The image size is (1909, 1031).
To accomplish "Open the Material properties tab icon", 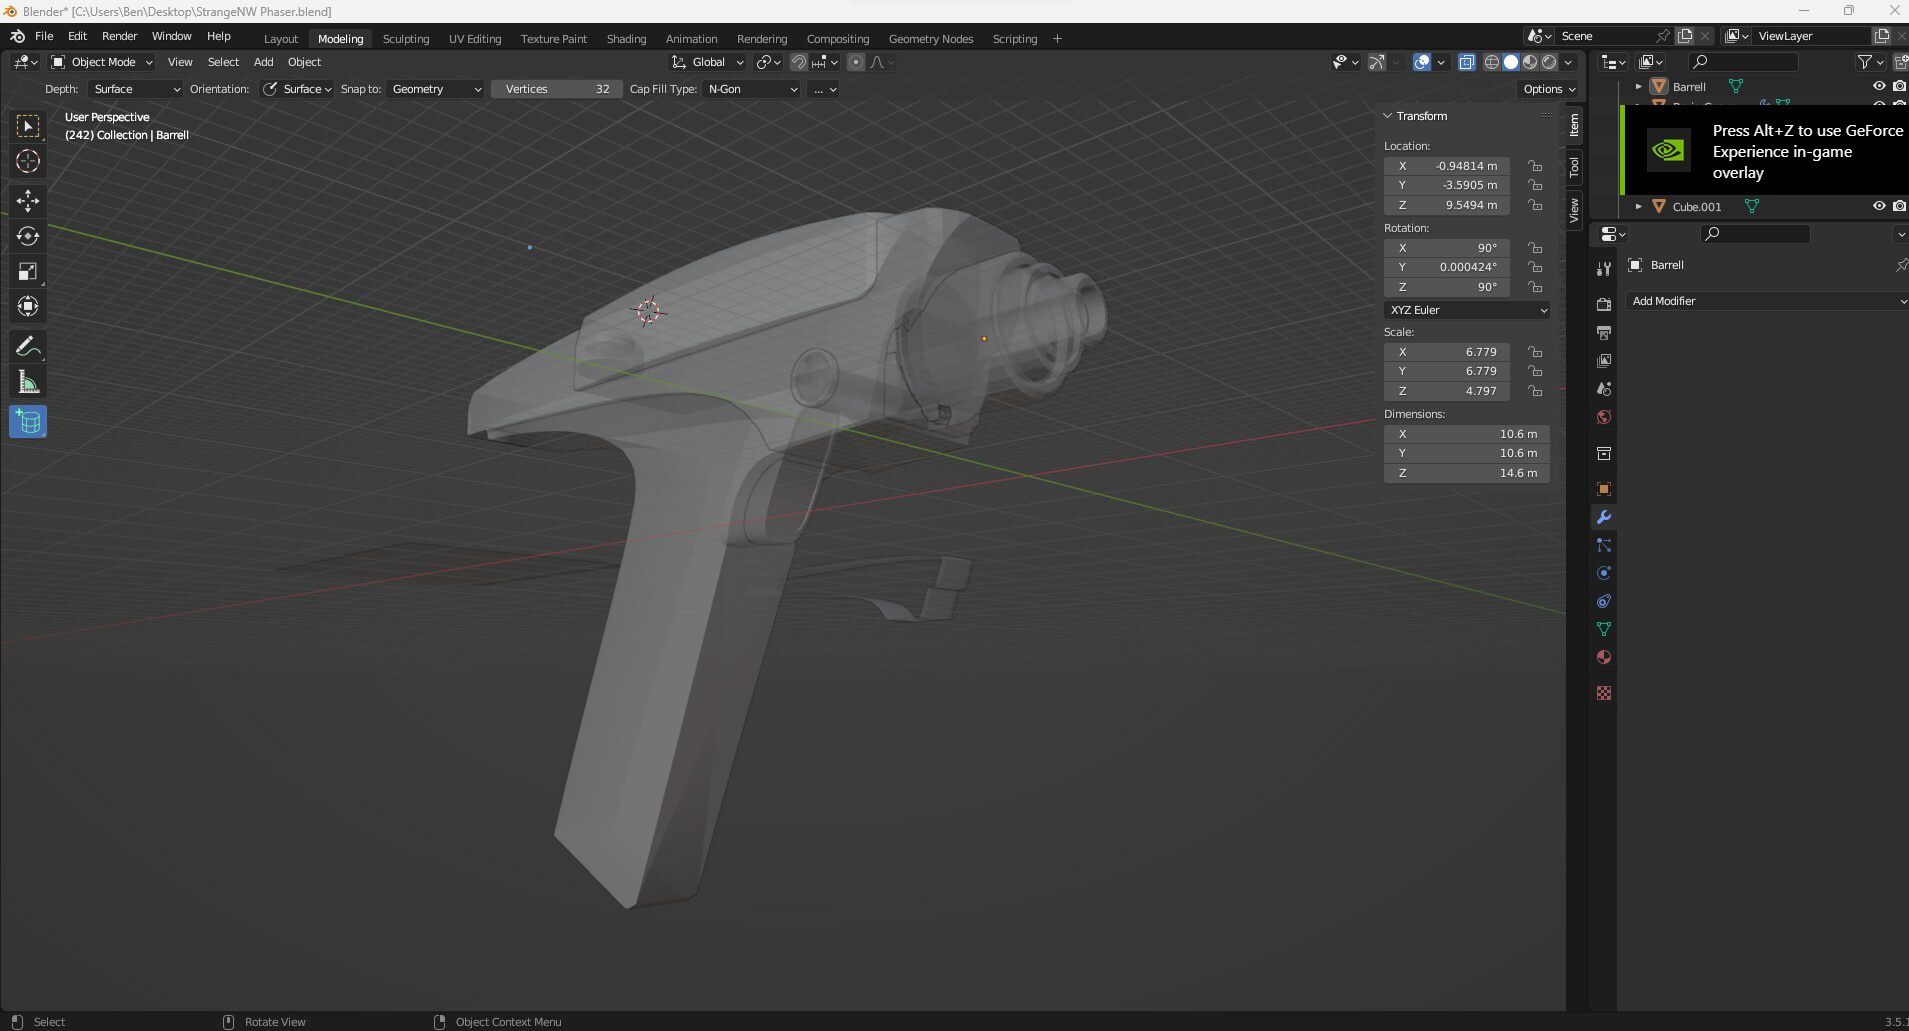I will point(1604,657).
